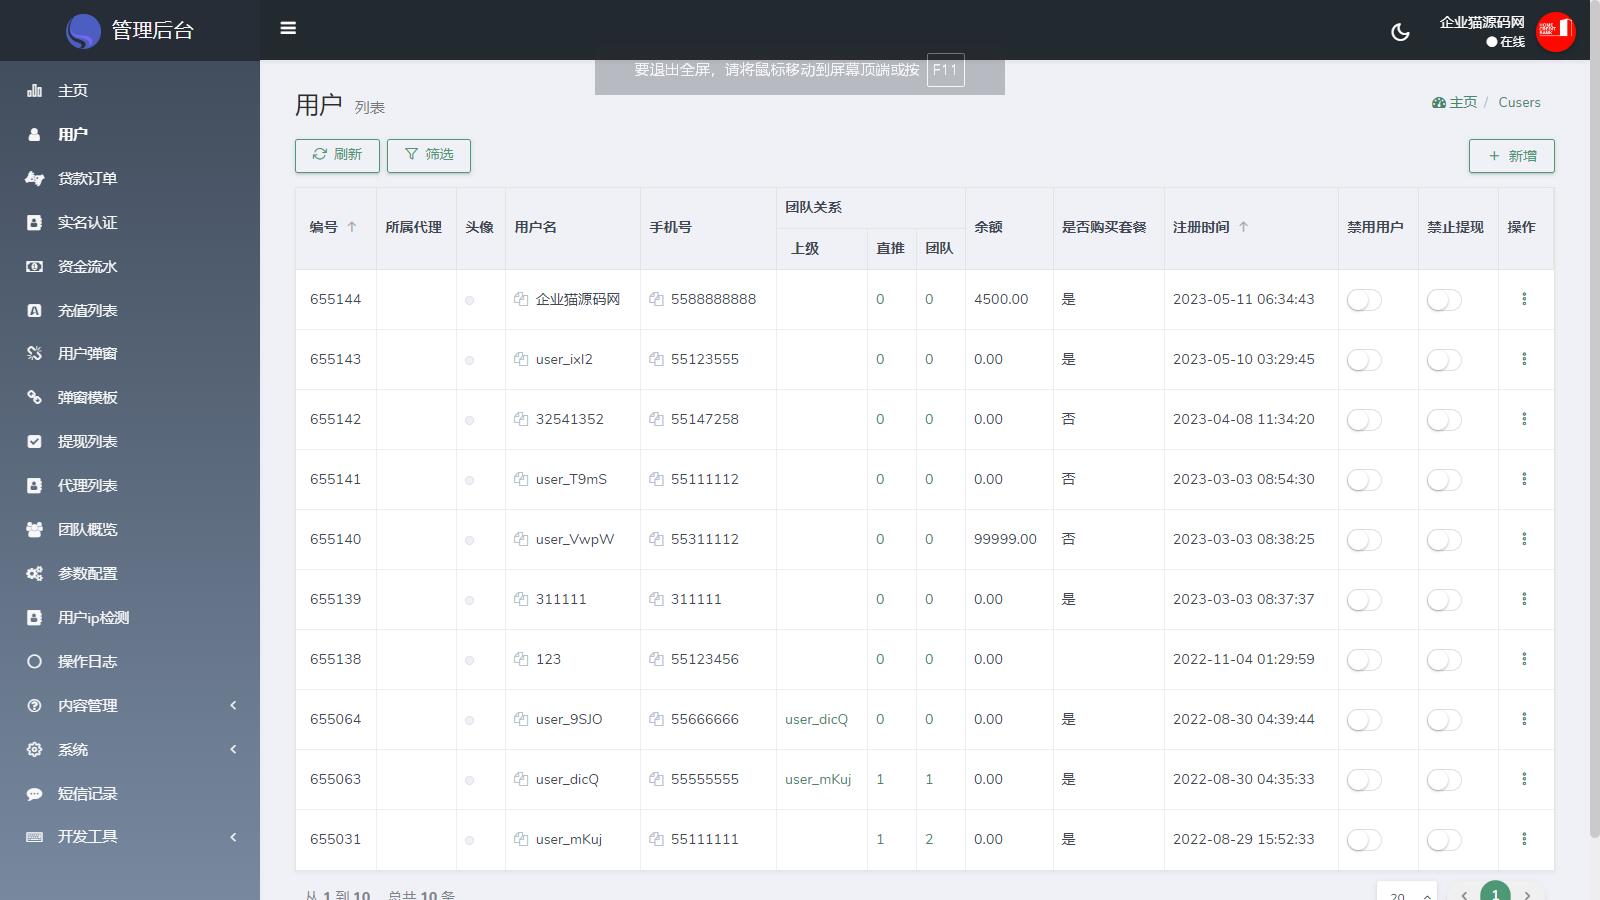
Task: Copy phone number 5588888888 via copy icon
Action: tap(656, 299)
